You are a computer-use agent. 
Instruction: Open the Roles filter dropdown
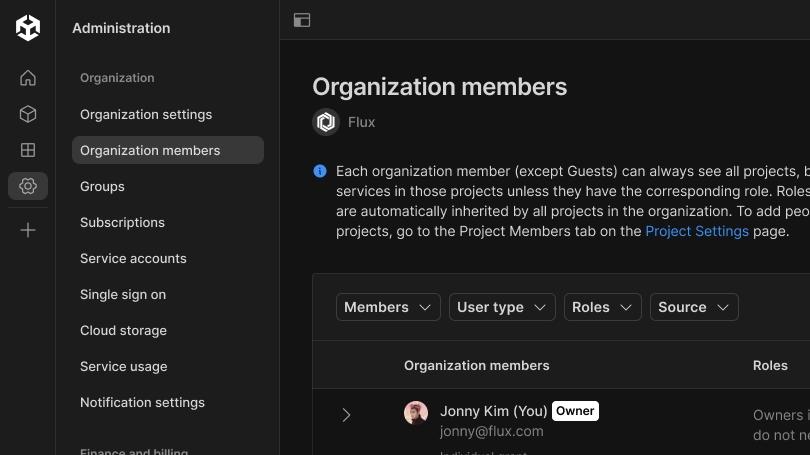pyautogui.click(x=602, y=307)
